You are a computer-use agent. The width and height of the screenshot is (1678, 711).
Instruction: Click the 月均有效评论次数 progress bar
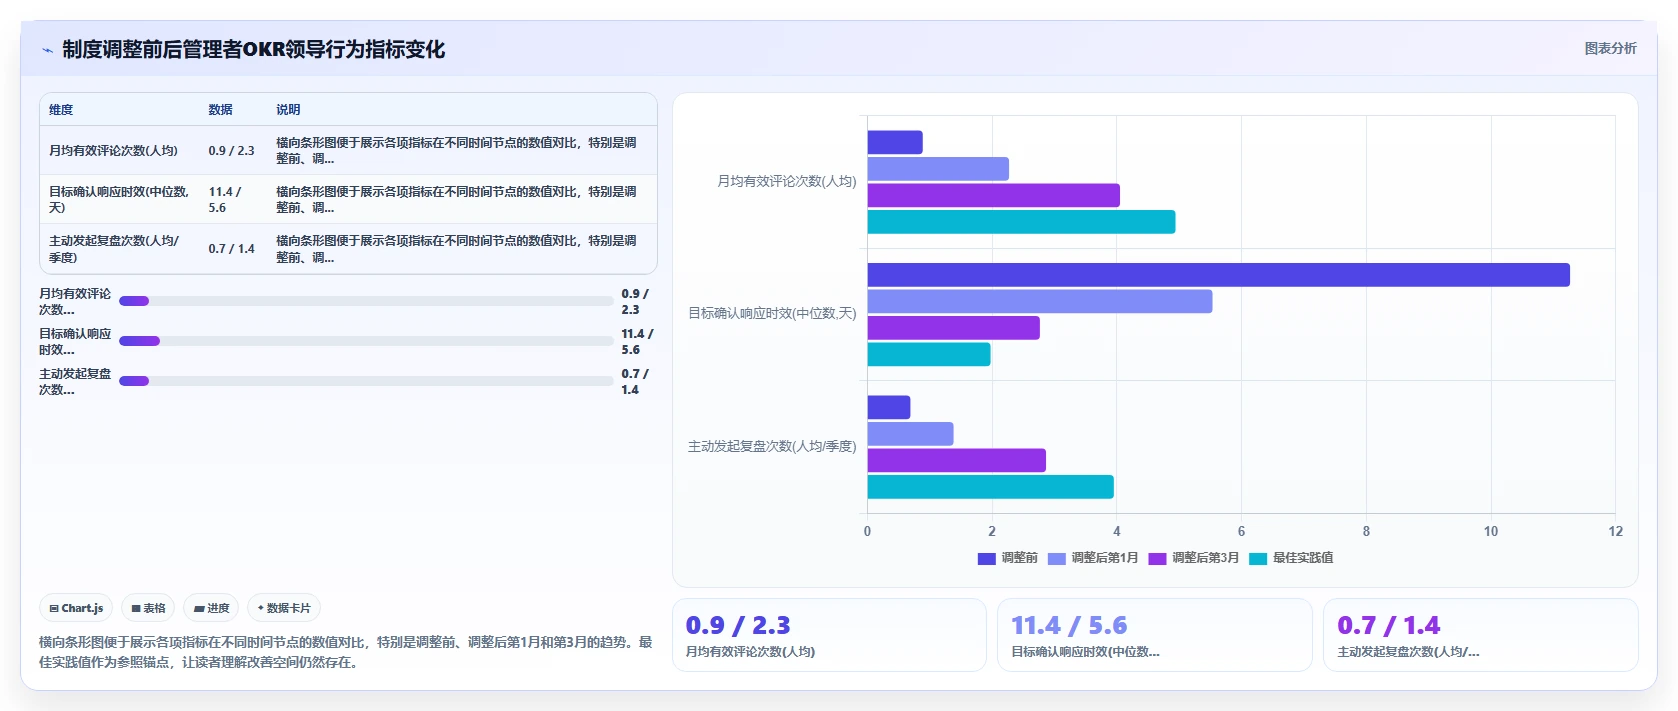pyautogui.click(x=366, y=301)
